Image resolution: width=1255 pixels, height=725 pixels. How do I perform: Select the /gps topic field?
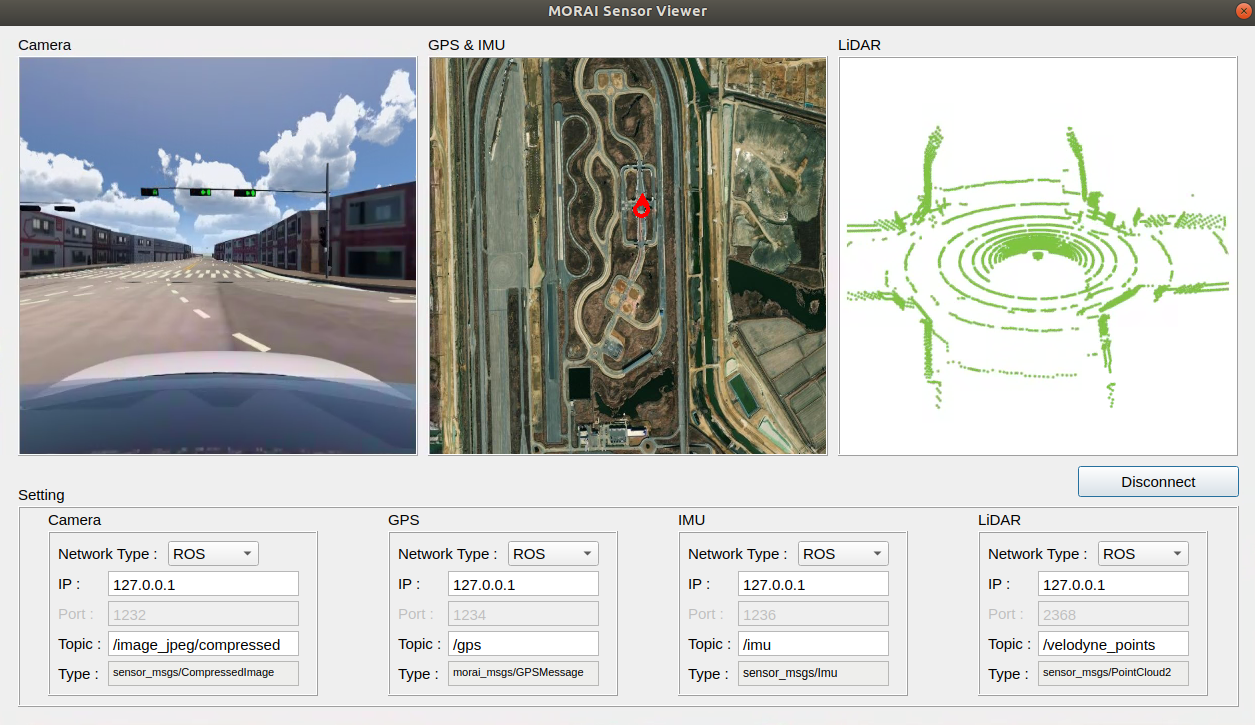[523, 644]
